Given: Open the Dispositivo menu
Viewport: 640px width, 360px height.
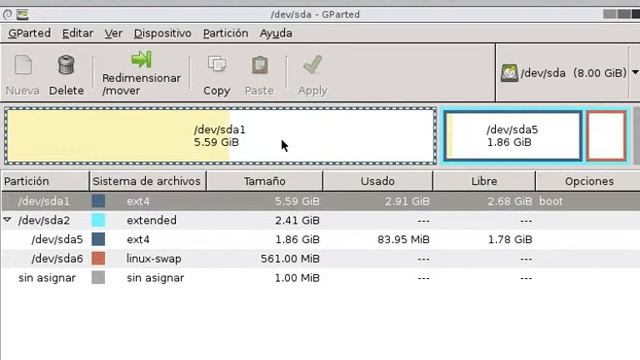Looking at the screenshot, I should click(x=162, y=33).
